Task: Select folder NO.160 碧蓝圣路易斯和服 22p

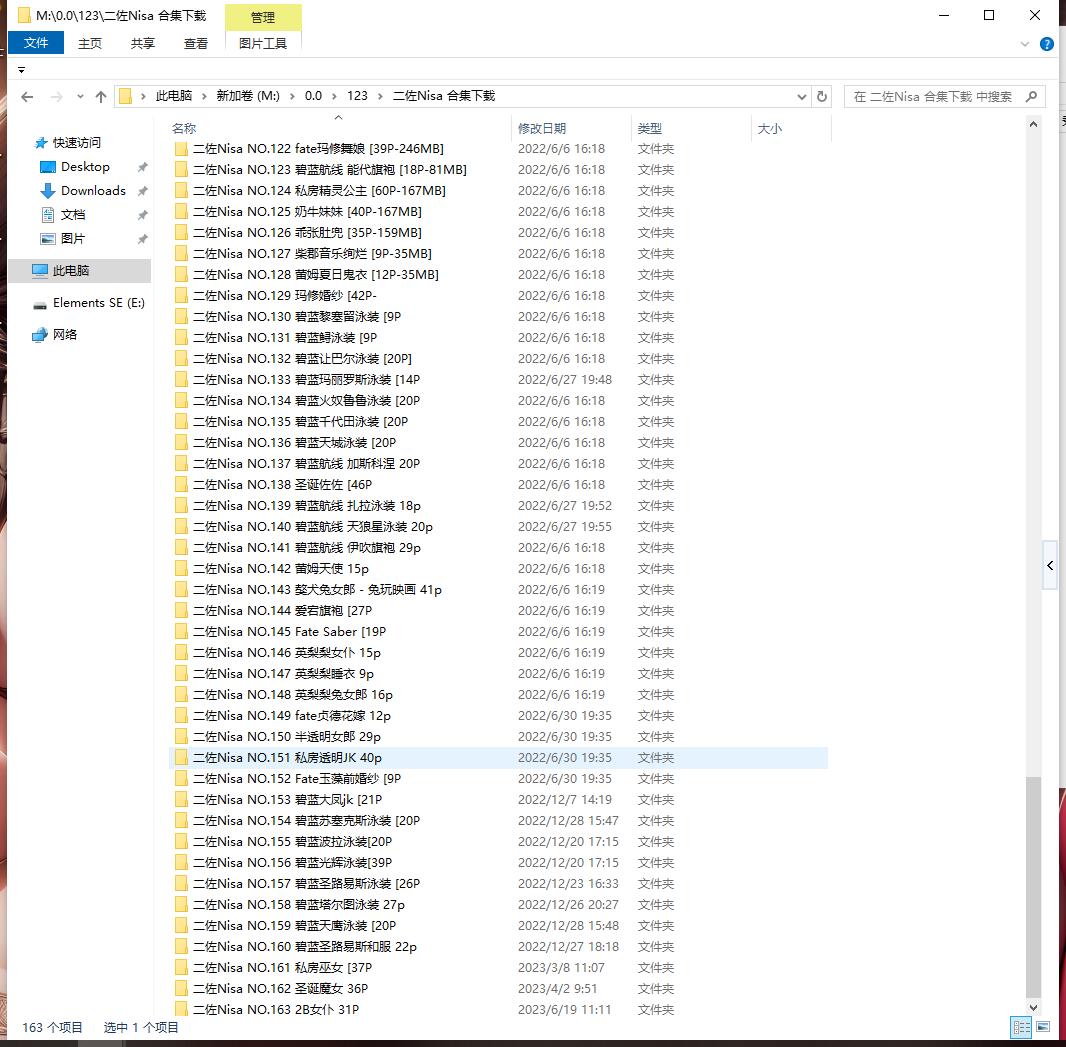Action: (498, 946)
